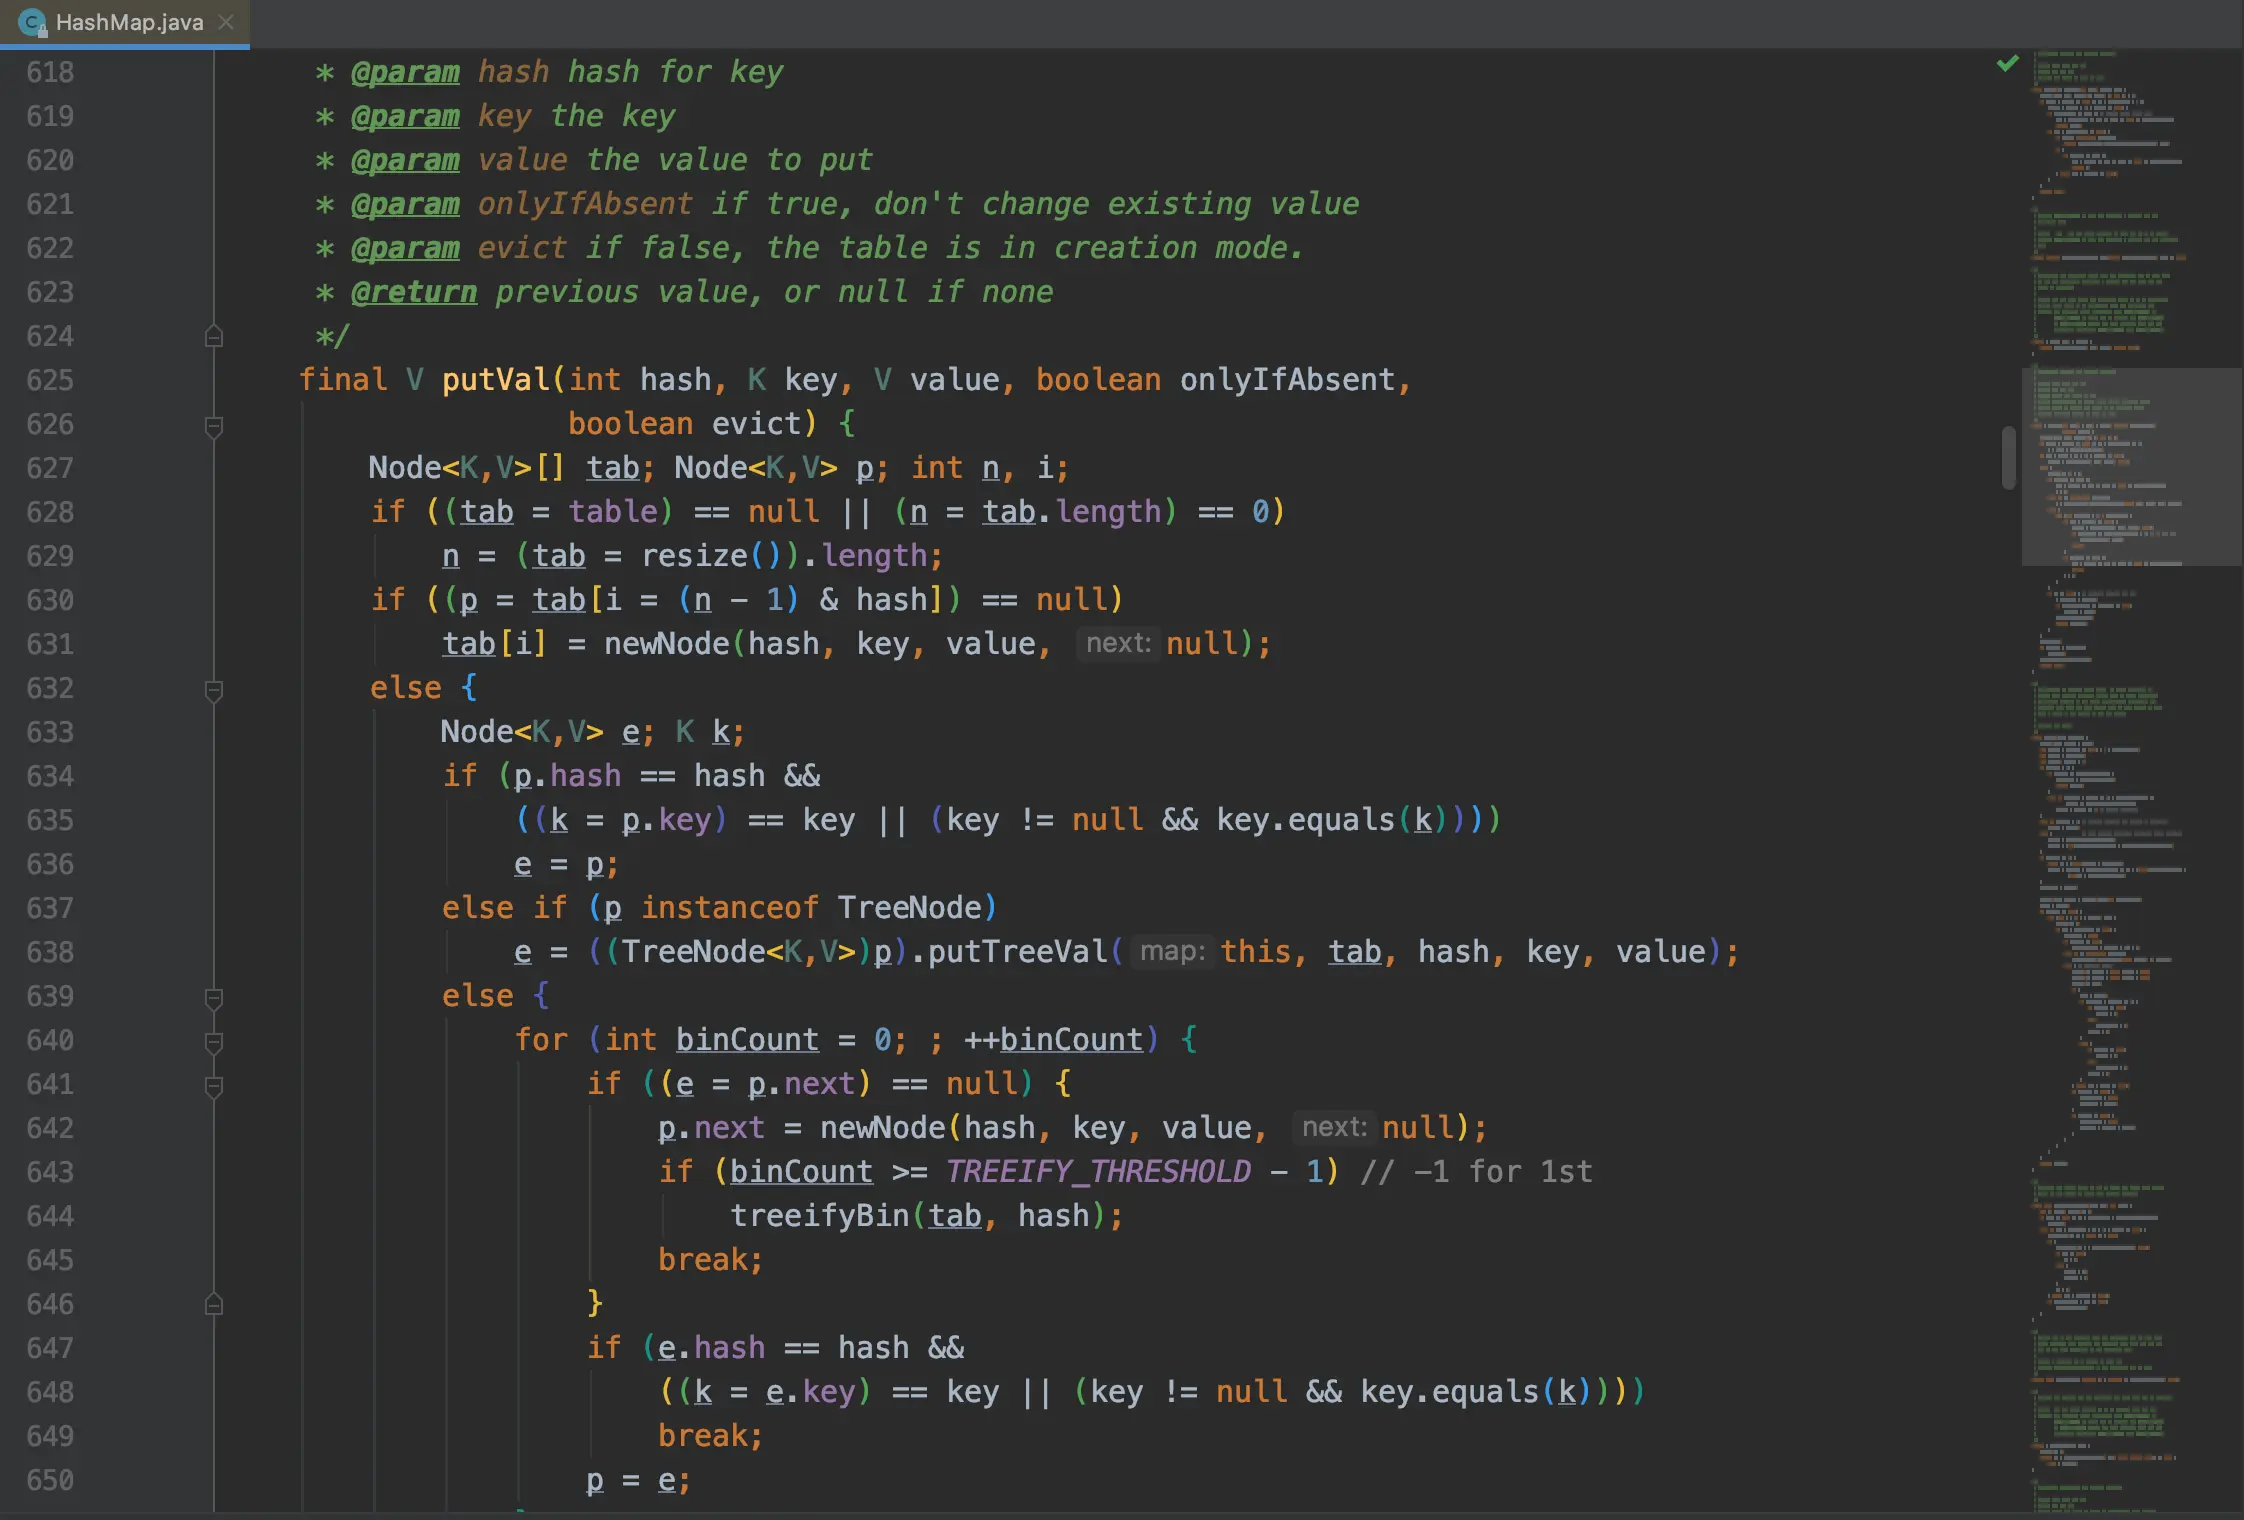The width and height of the screenshot is (2244, 1520).
Task: Click the 'map:' parameter hint on line 638
Action: point(1172,951)
